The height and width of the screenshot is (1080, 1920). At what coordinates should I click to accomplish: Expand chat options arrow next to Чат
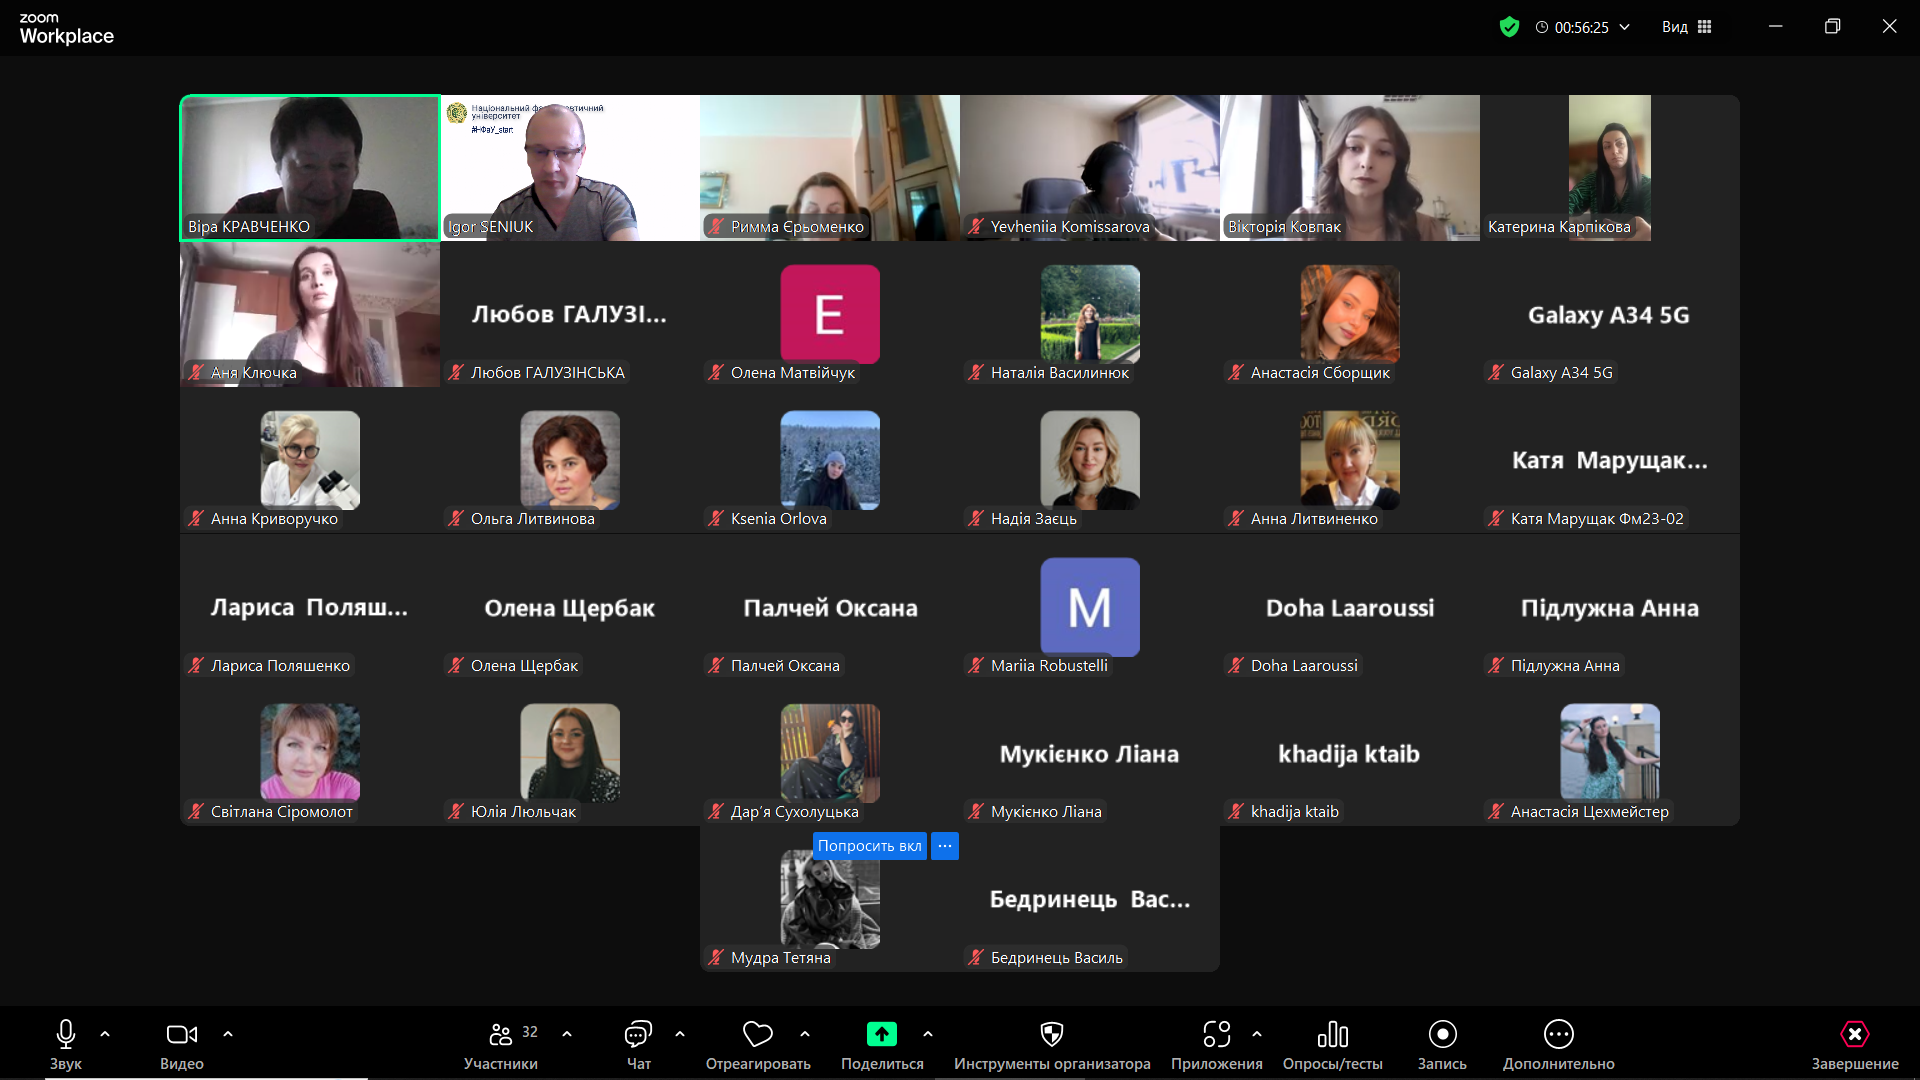tap(680, 1034)
